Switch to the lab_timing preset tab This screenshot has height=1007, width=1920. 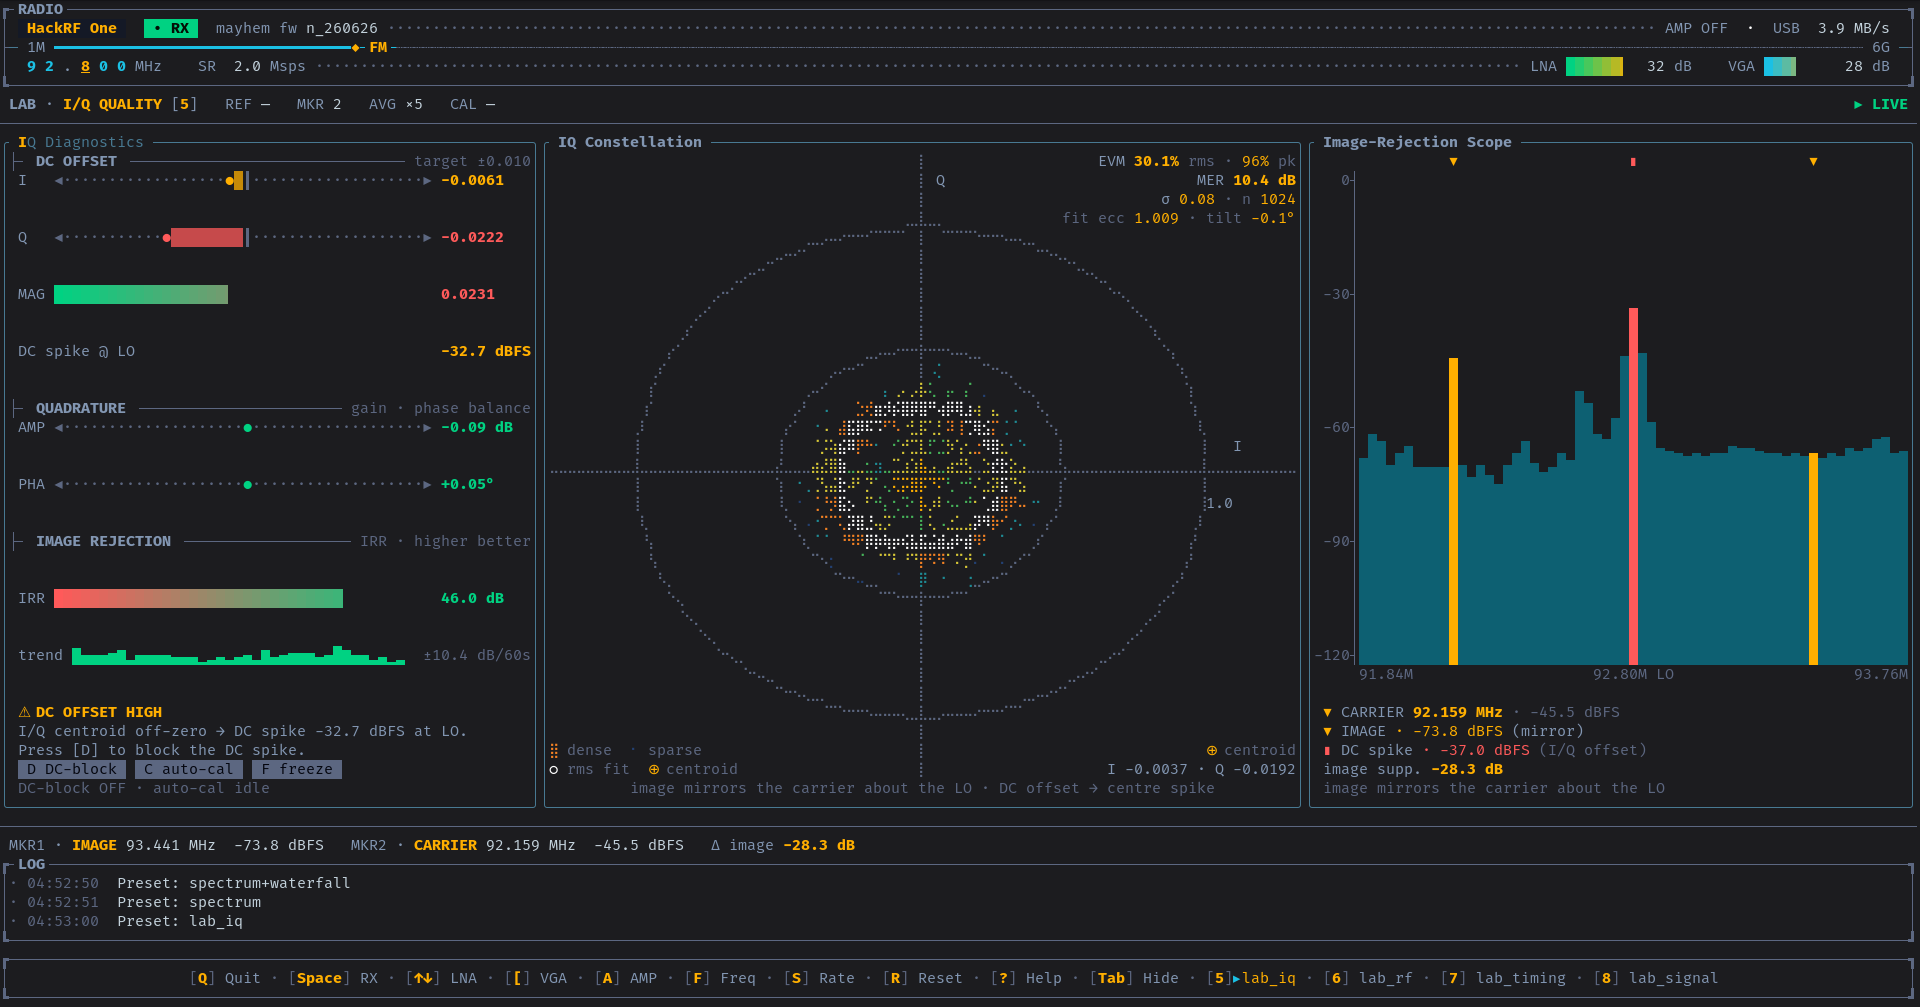tap(1503, 978)
